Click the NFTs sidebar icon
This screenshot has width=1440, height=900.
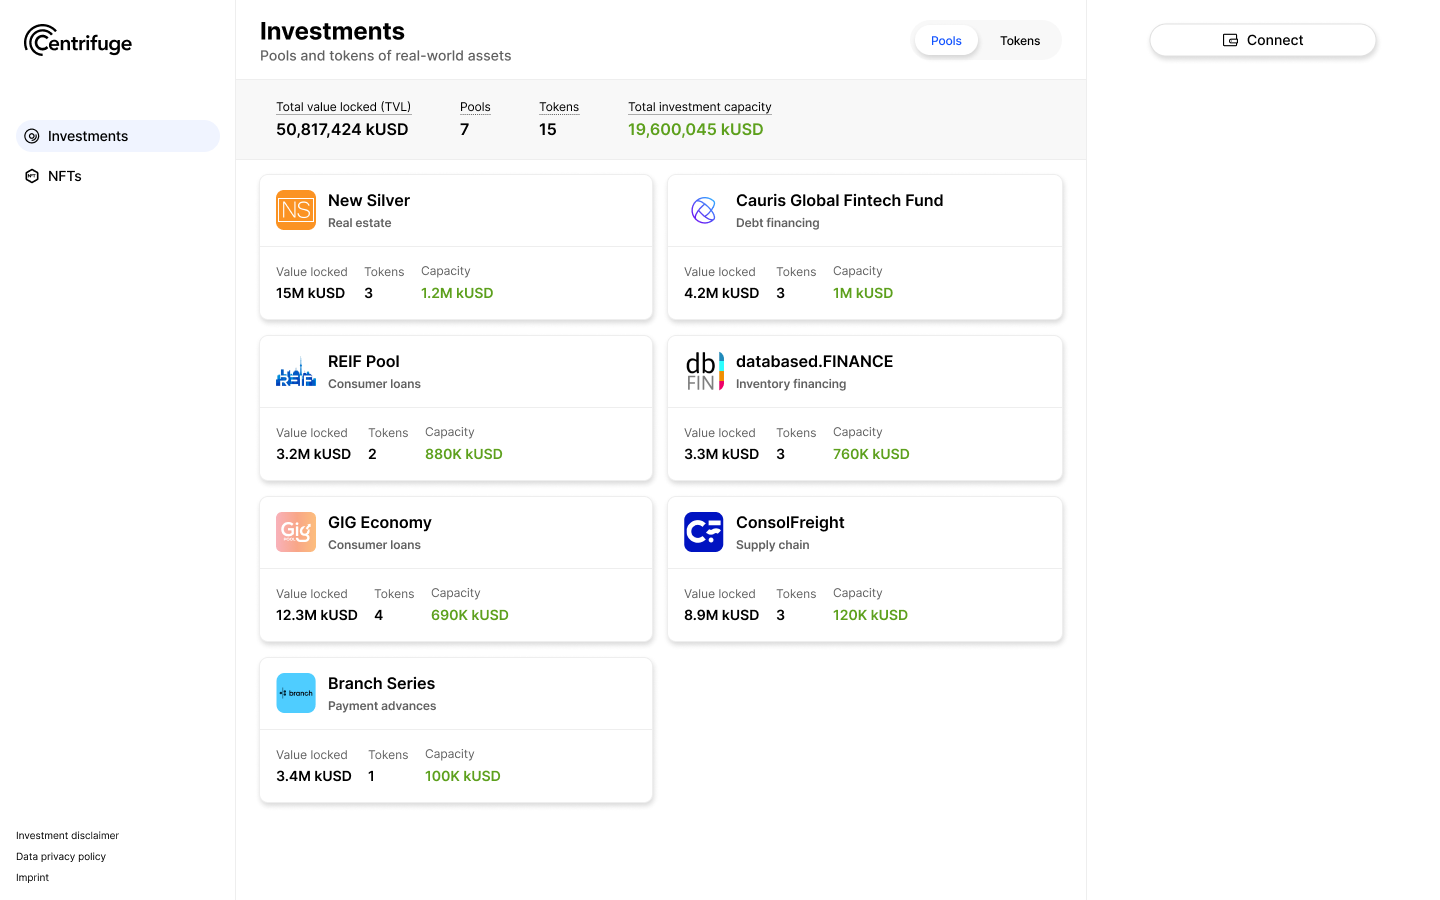tap(32, 176)
